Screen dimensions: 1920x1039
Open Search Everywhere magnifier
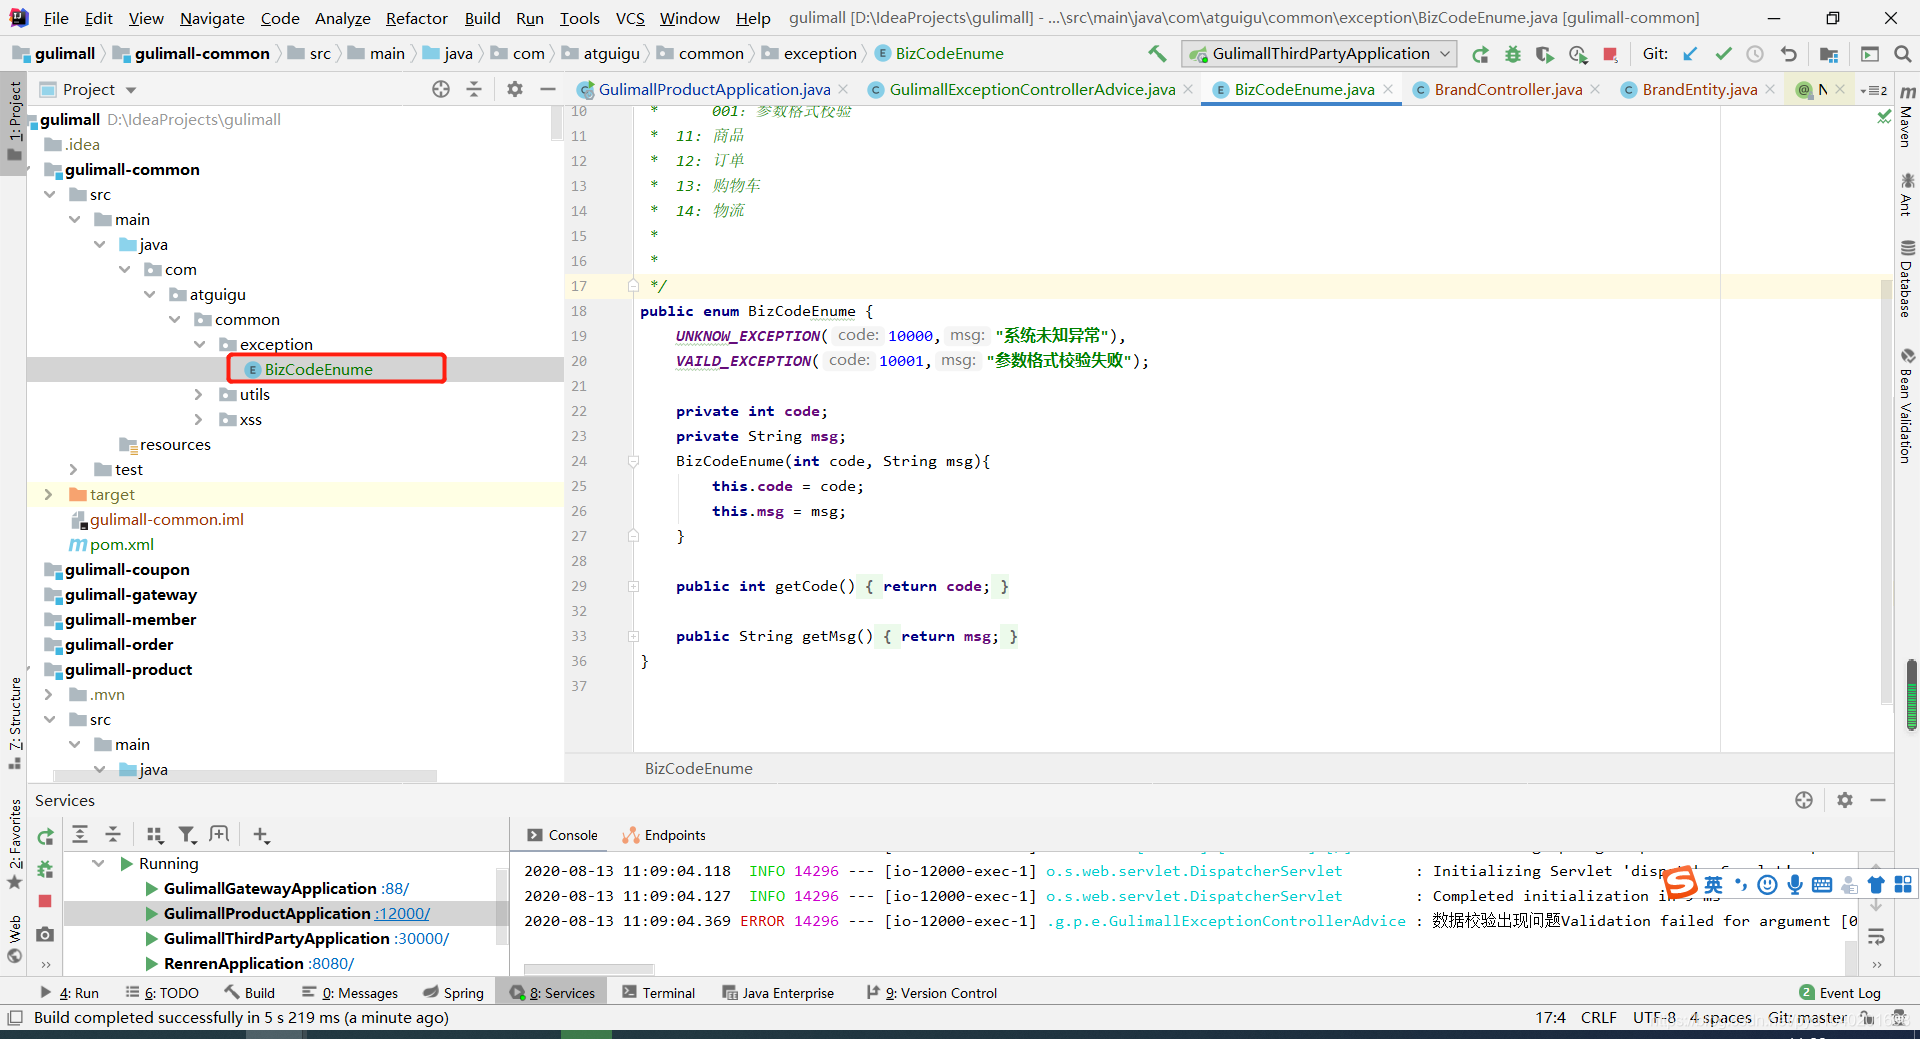pyautogui.click(x=1903, y=54)
